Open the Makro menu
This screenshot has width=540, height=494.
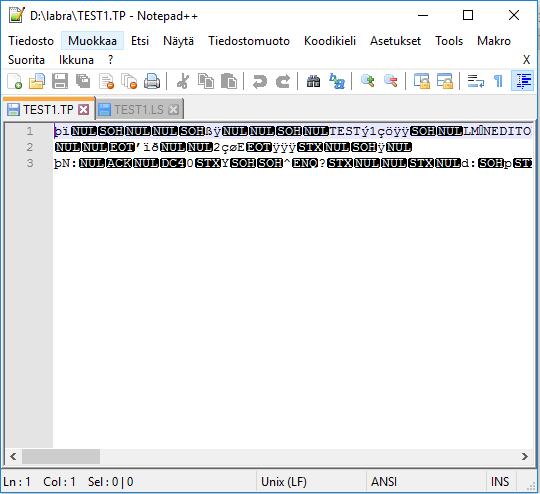pyautogui.click(x=494, y=41)
